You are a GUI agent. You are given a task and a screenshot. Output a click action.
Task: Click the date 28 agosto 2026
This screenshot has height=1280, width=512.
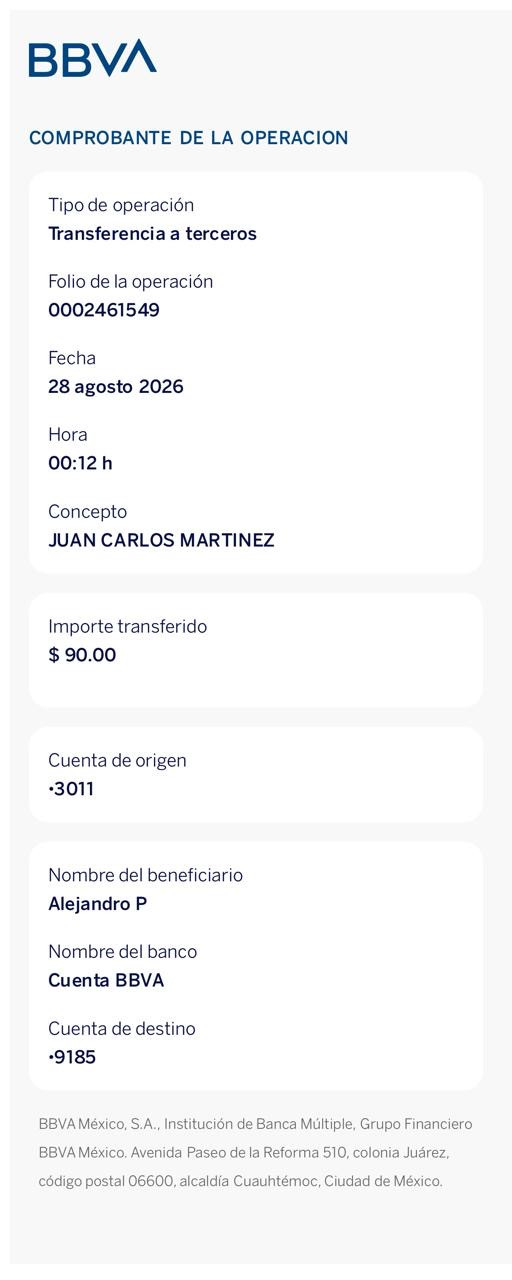click(116, 387)
